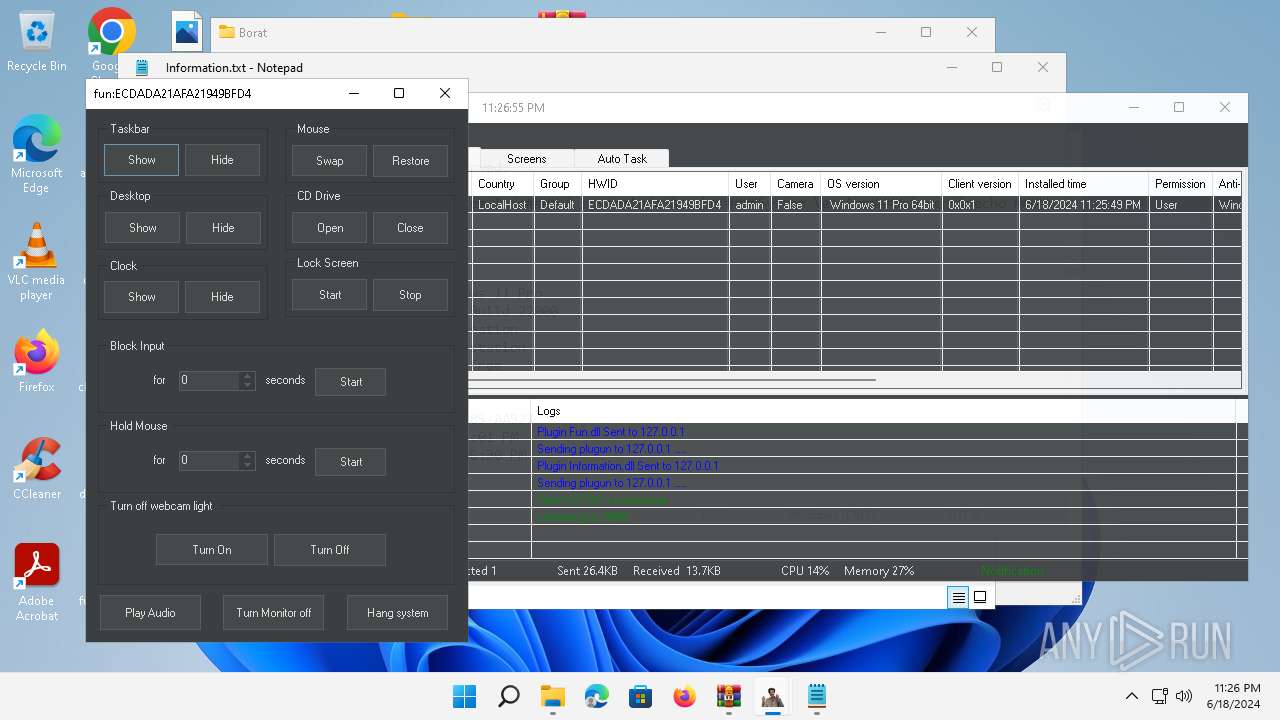Open WinRAR from taskbar

[728, 696]
